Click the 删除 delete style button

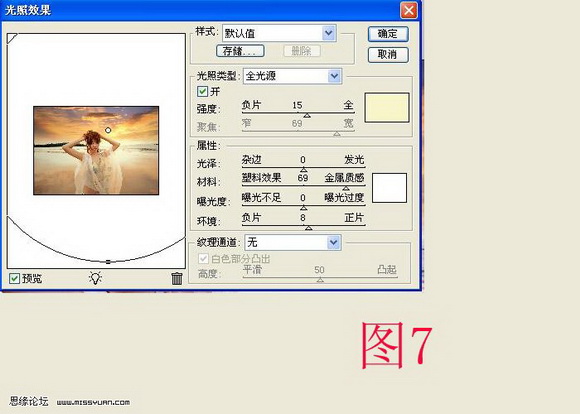tap(302, 51)
